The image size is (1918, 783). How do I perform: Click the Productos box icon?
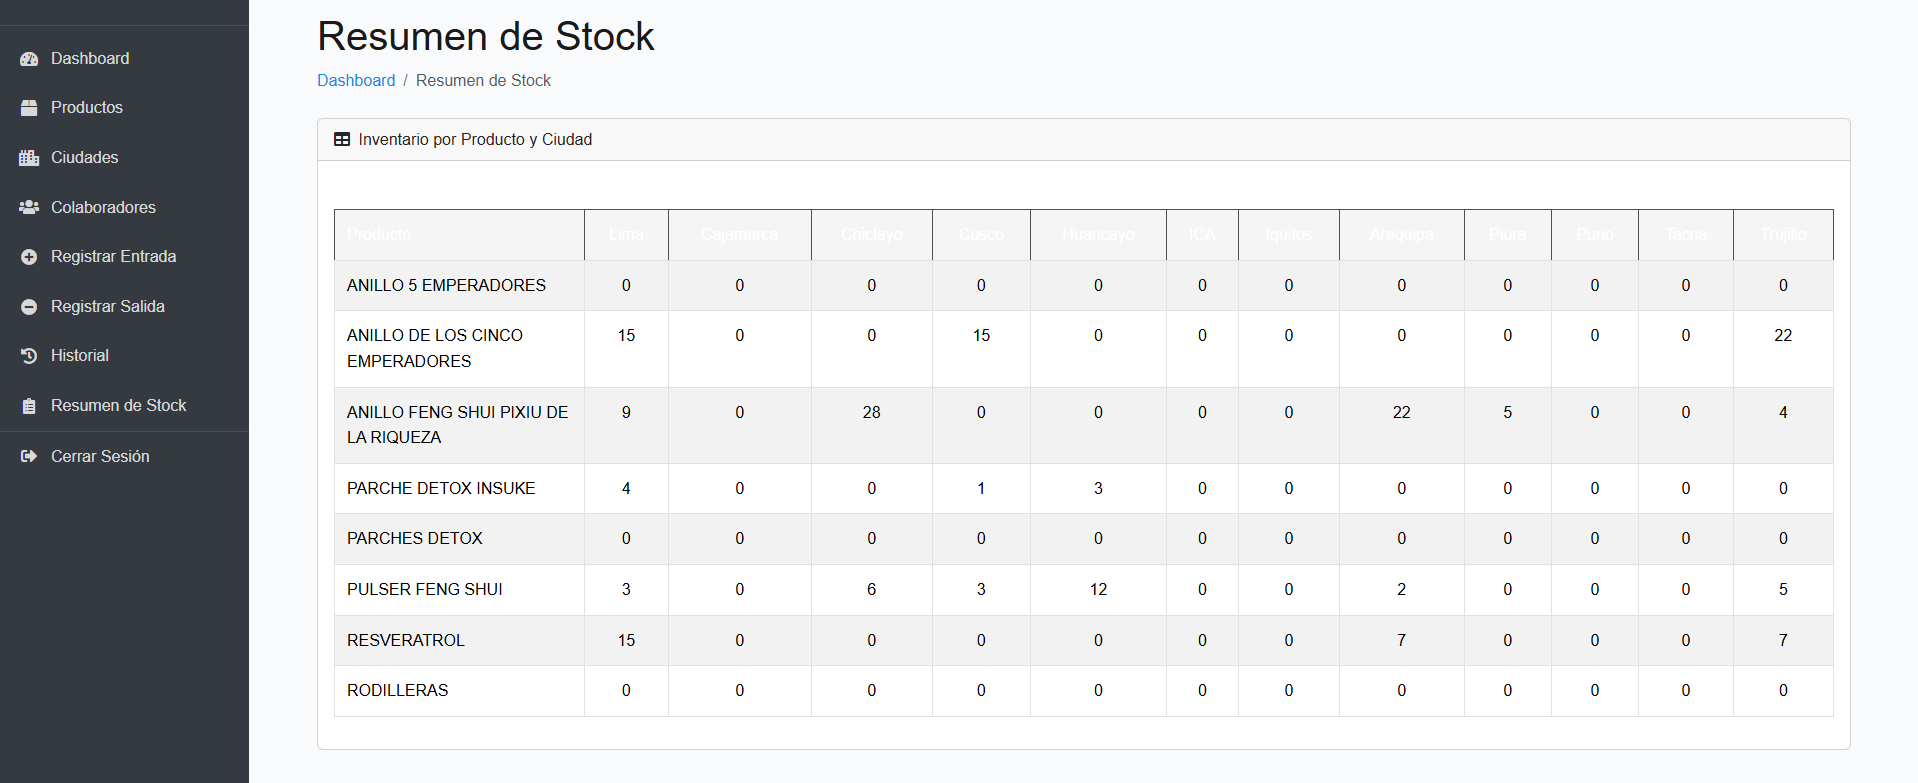(x=29, y=108)
